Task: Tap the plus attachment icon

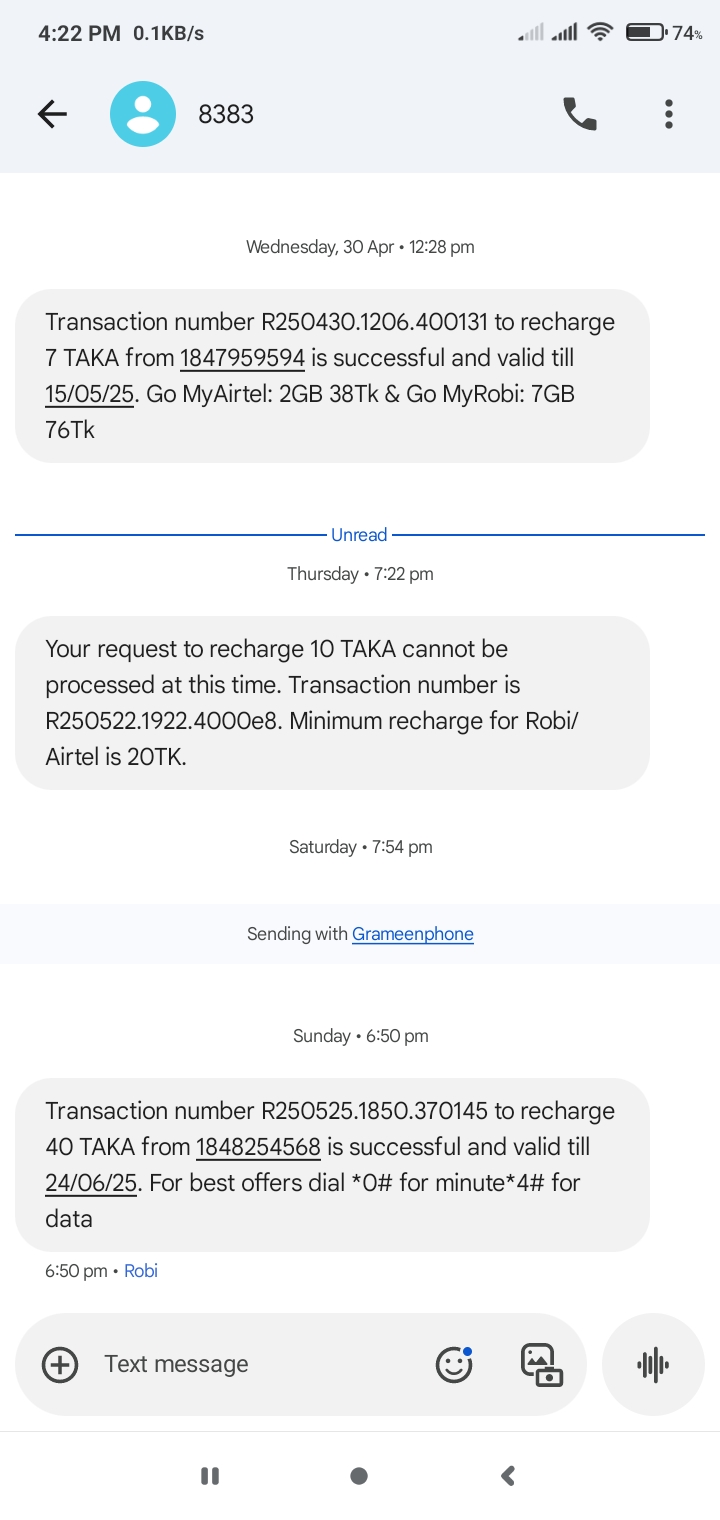Action: pos(60,1364)
